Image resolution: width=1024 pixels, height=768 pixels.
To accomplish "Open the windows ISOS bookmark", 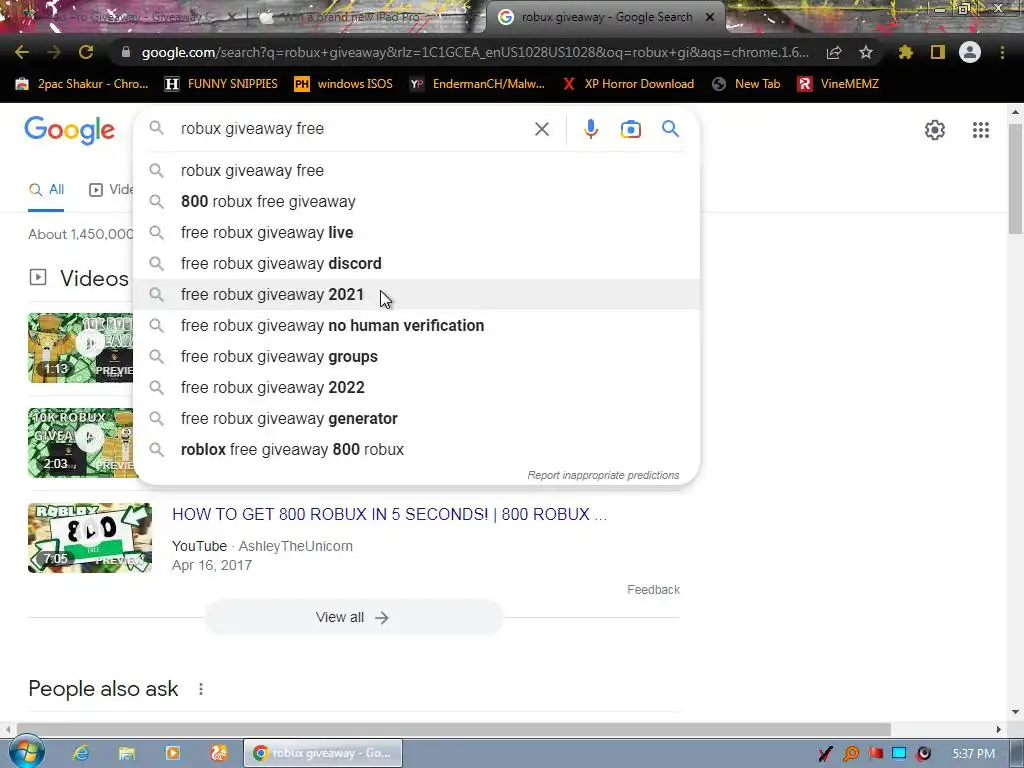I will point(344,84).
